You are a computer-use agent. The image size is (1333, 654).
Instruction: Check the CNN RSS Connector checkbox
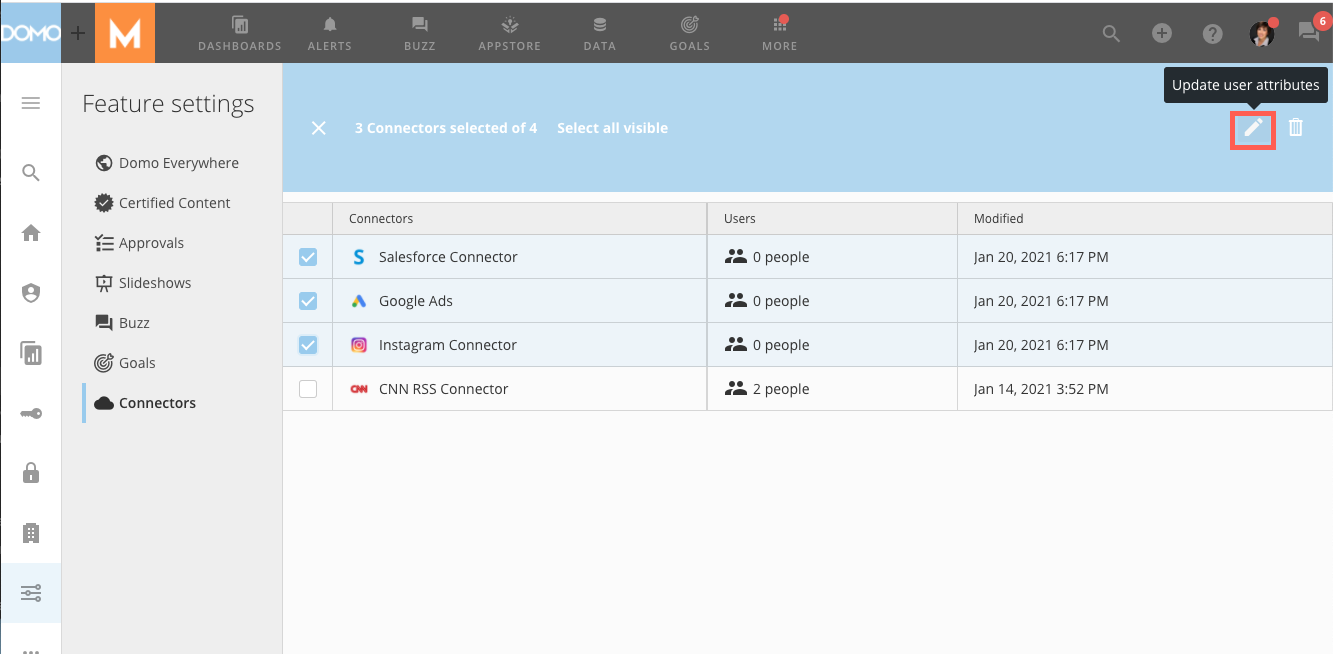(307, 388)
